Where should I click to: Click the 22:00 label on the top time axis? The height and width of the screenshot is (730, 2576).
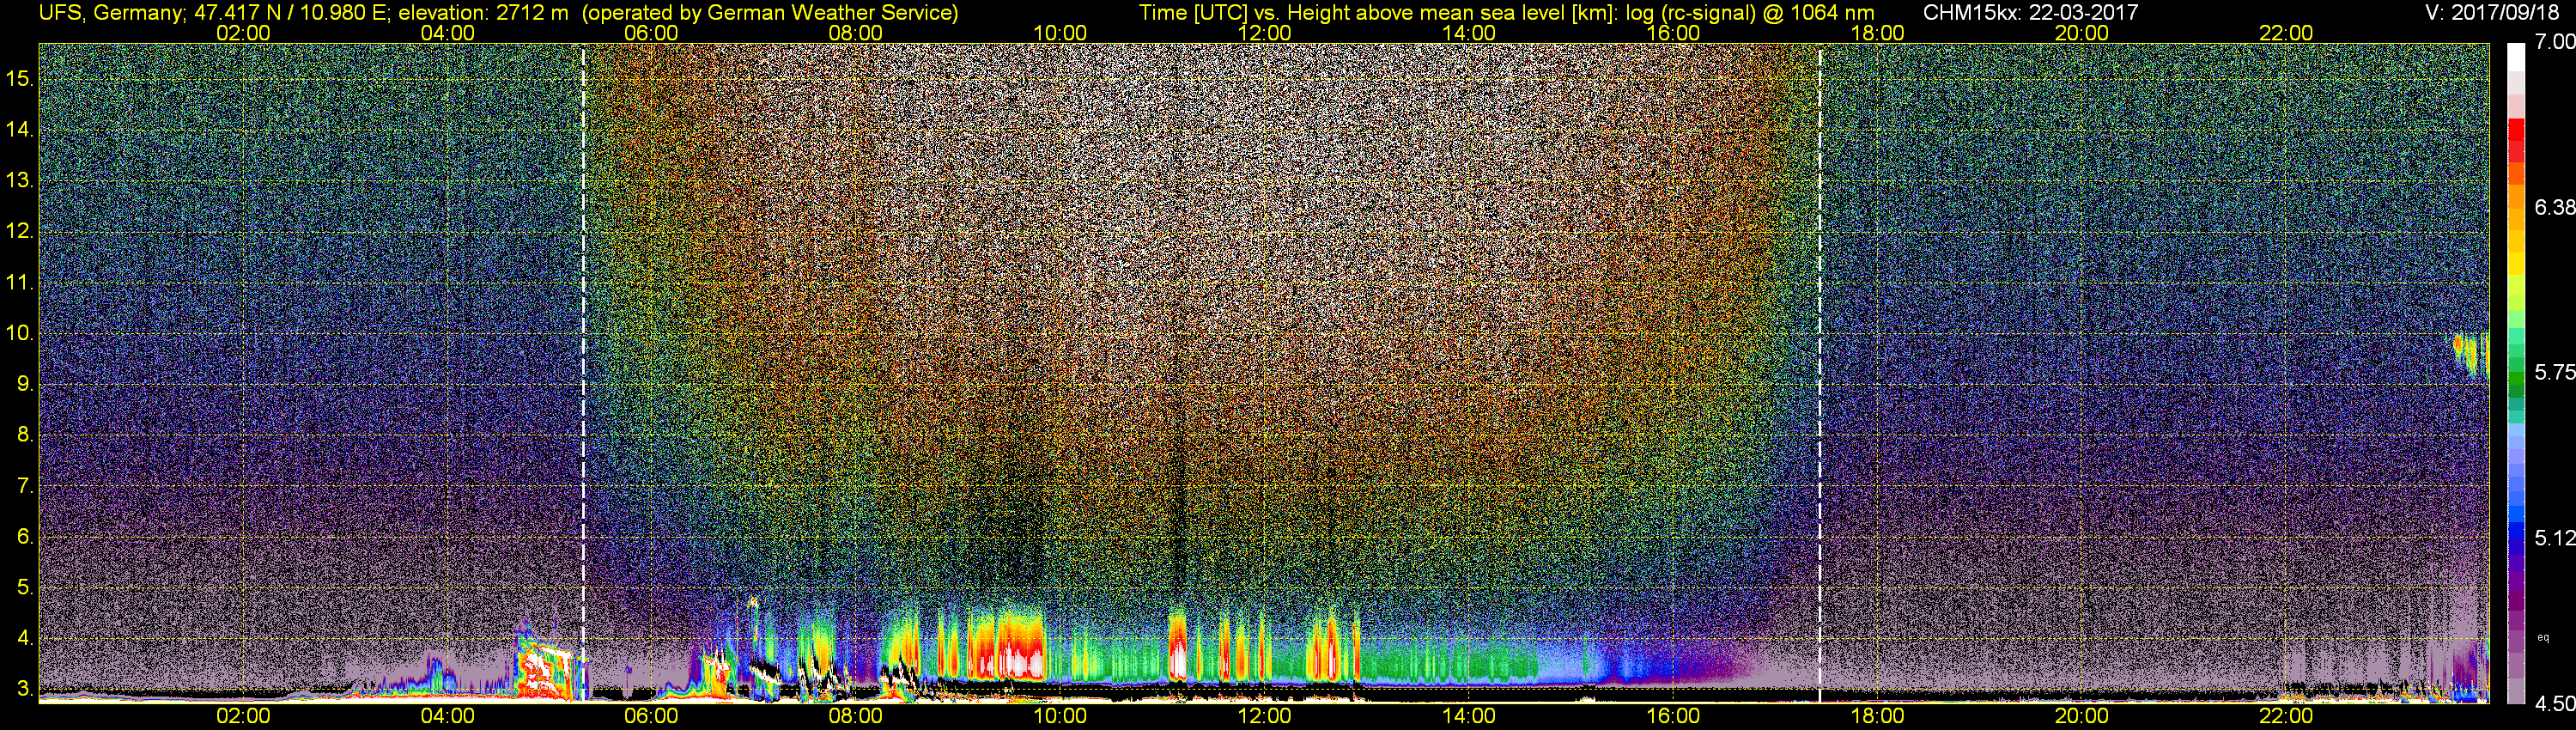2286,33
